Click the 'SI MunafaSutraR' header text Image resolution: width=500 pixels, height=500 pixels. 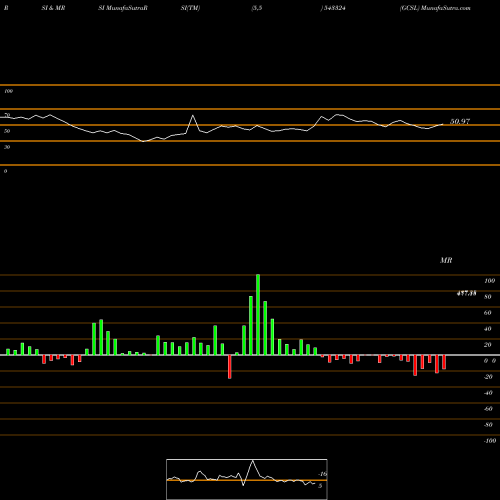(x=123, y=8)
